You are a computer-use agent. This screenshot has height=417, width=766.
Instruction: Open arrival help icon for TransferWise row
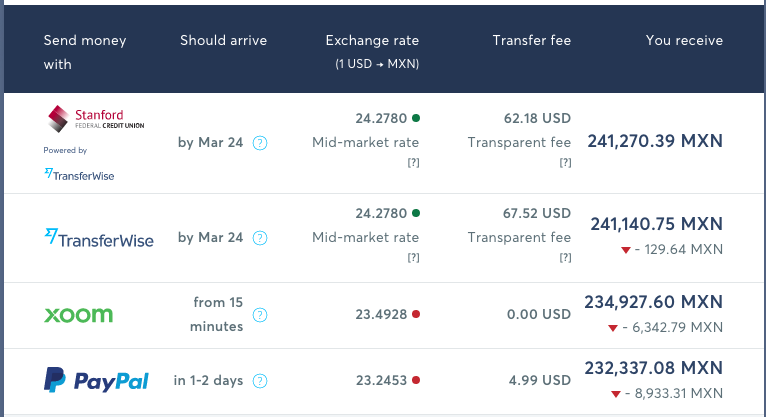260,238
